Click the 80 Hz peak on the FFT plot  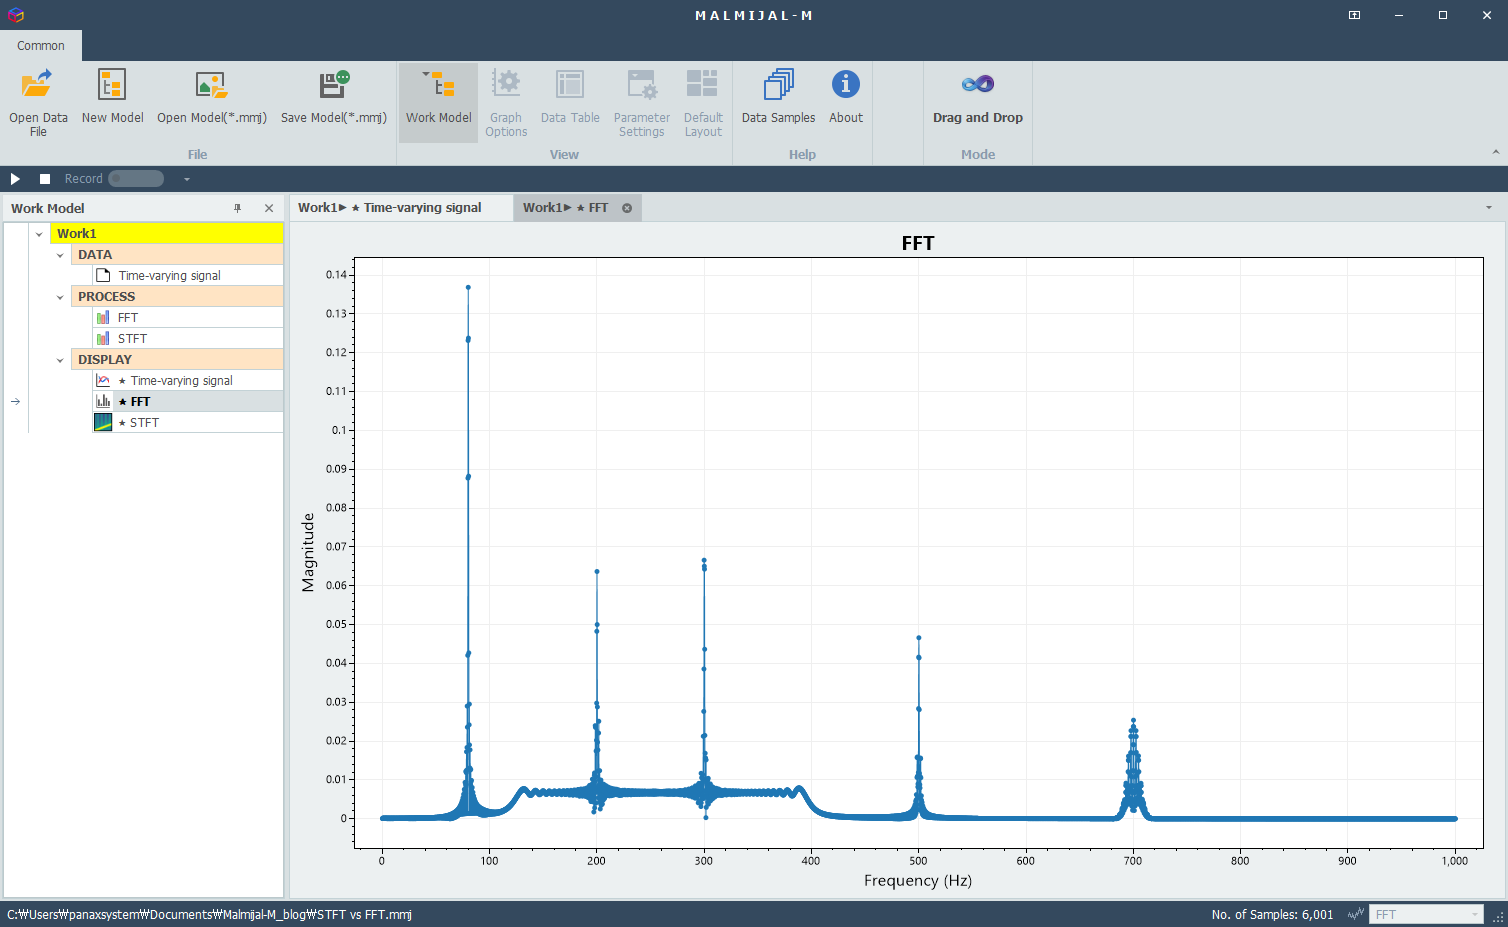pos(468,288)
